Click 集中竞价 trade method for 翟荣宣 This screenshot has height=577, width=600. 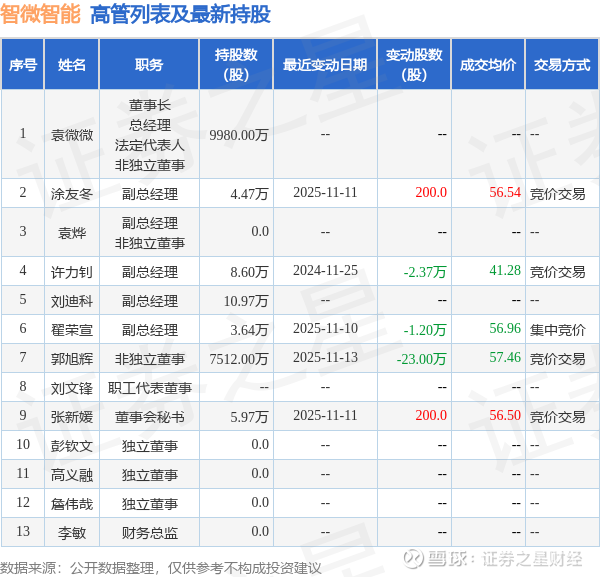558,329
